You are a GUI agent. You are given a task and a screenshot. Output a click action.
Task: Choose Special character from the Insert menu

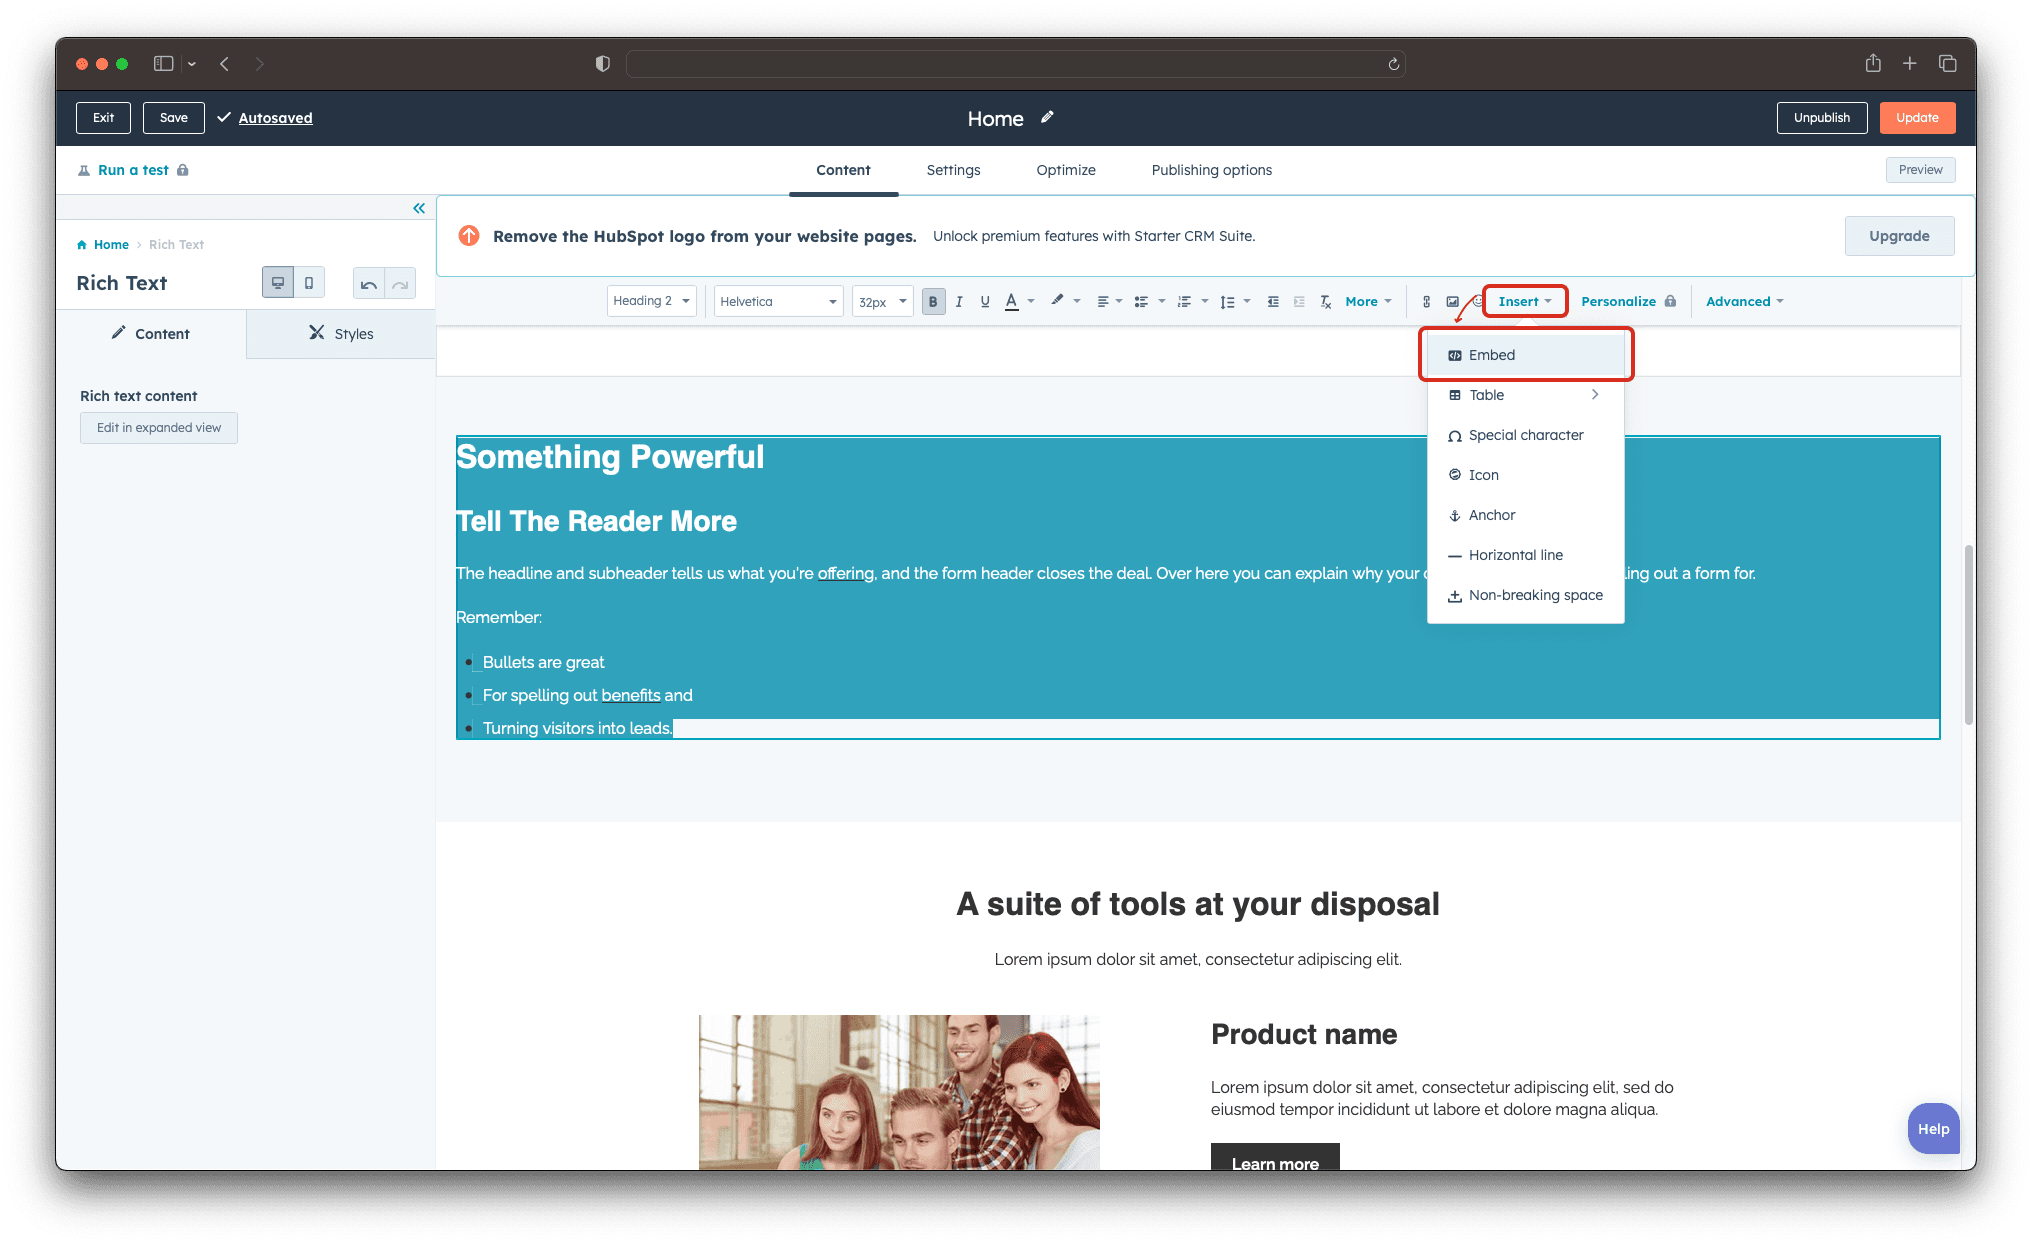tap(1525, 435)
